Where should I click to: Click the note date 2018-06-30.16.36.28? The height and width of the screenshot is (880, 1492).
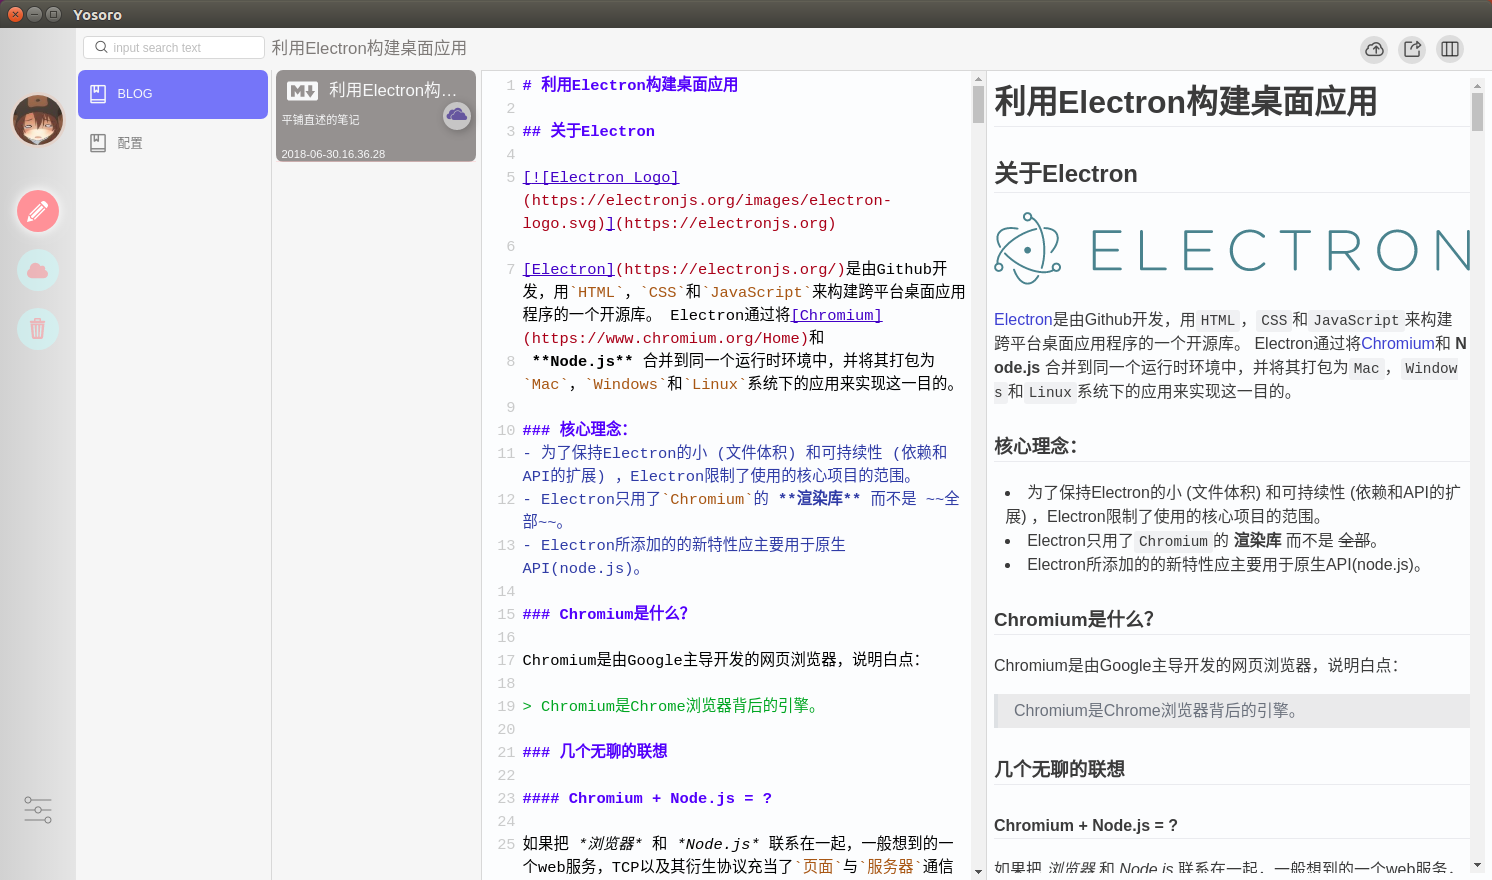(333, 154)
